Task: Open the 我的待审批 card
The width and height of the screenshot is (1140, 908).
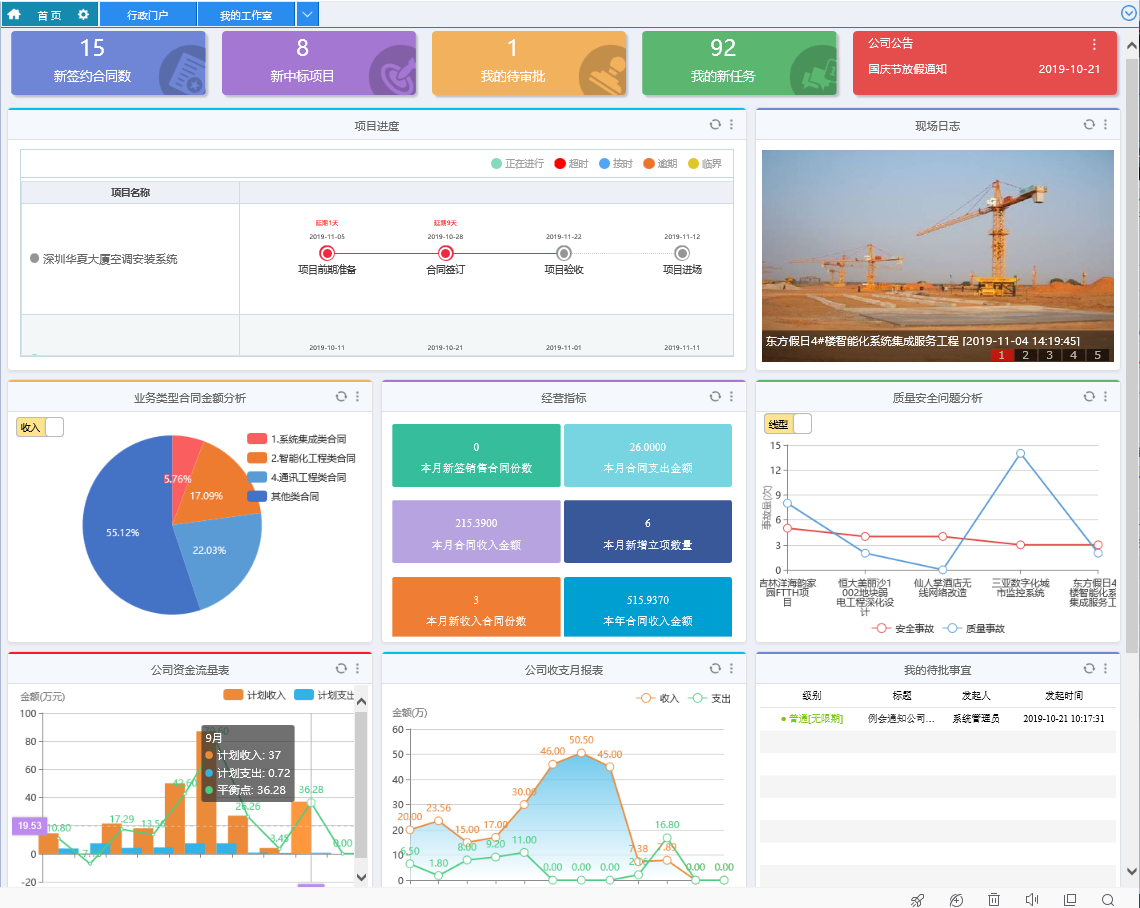Action: pyautogui.click(x=529, y=63)
